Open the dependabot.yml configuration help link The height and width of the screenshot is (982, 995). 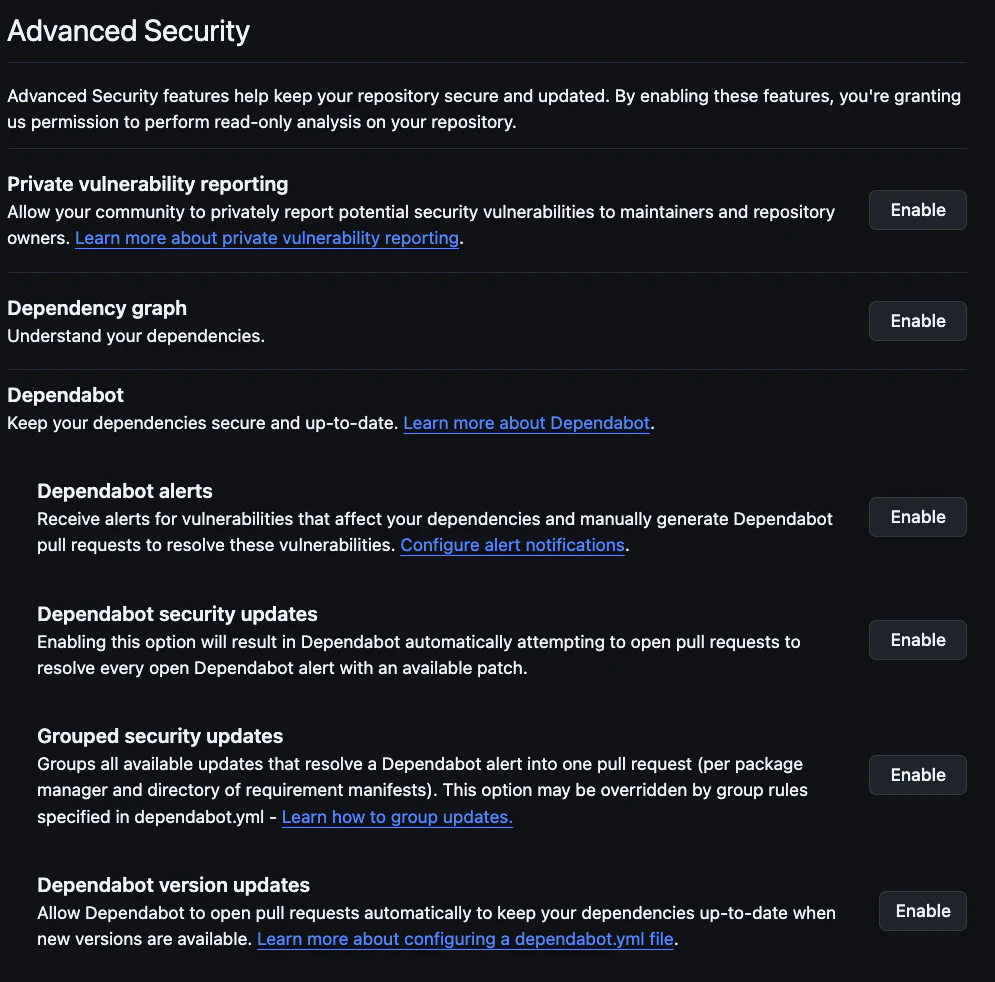coord(466,939)
